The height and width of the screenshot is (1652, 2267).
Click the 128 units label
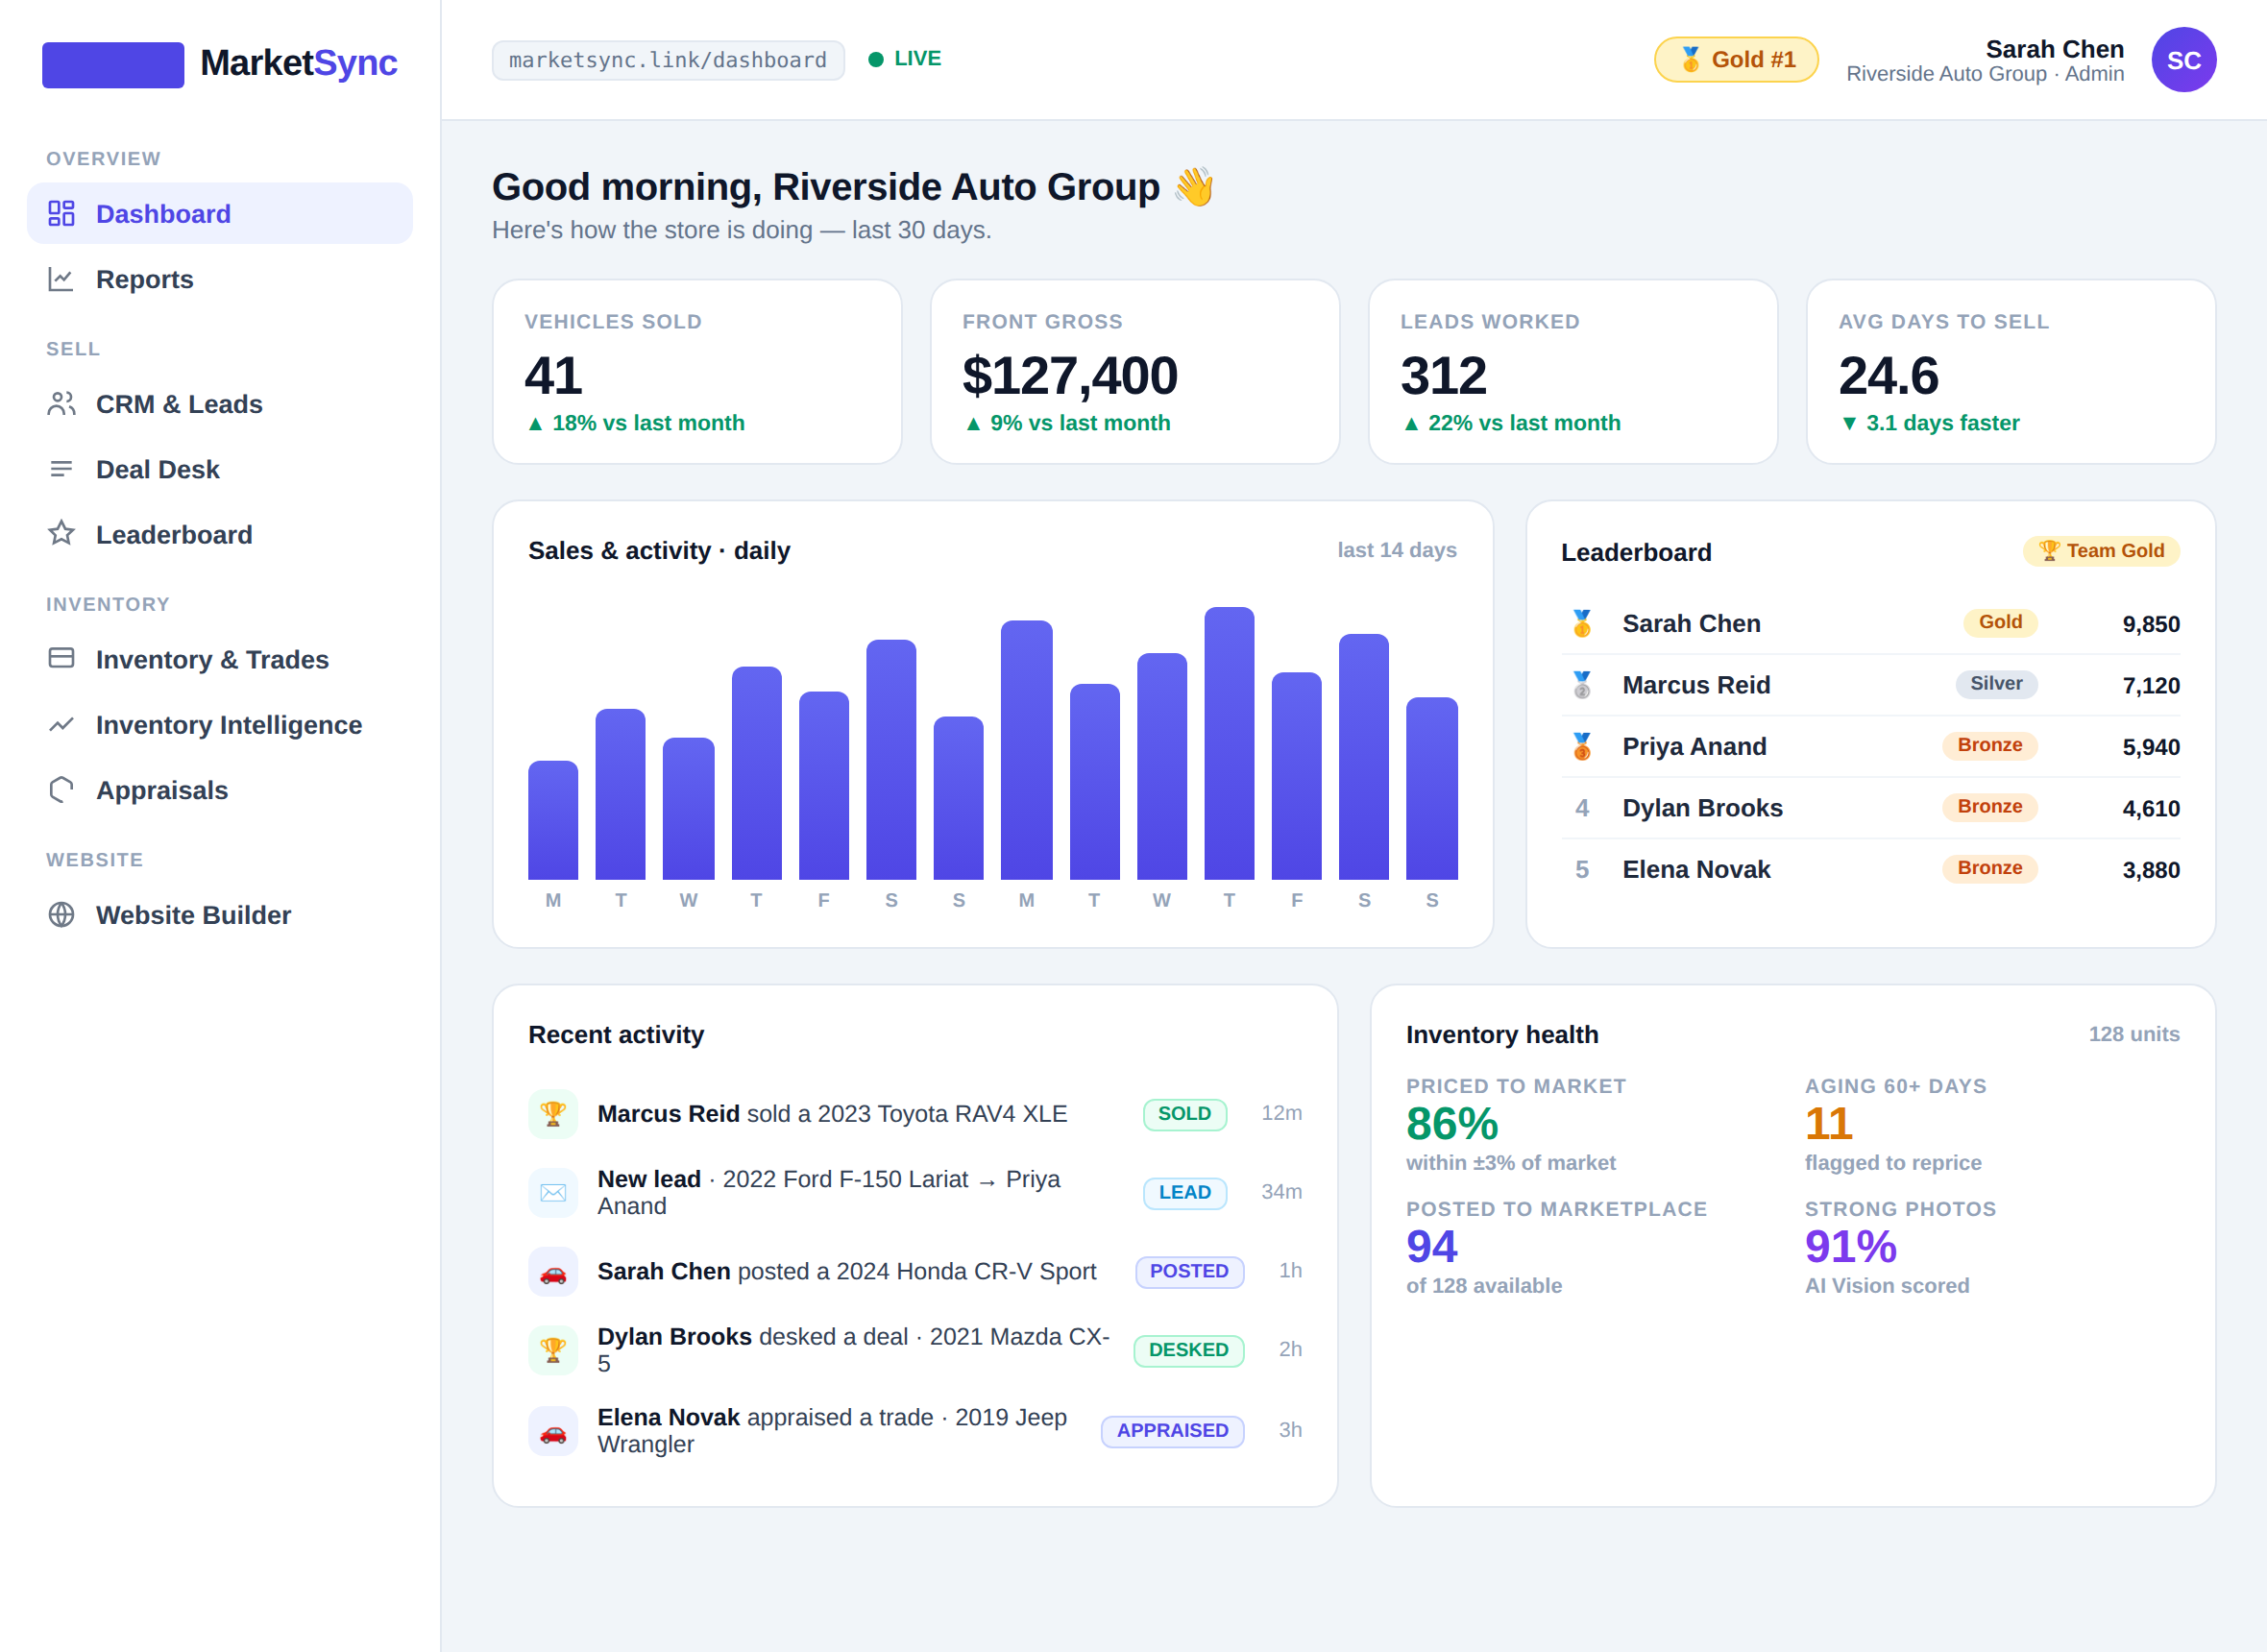coord(2133,1034)
